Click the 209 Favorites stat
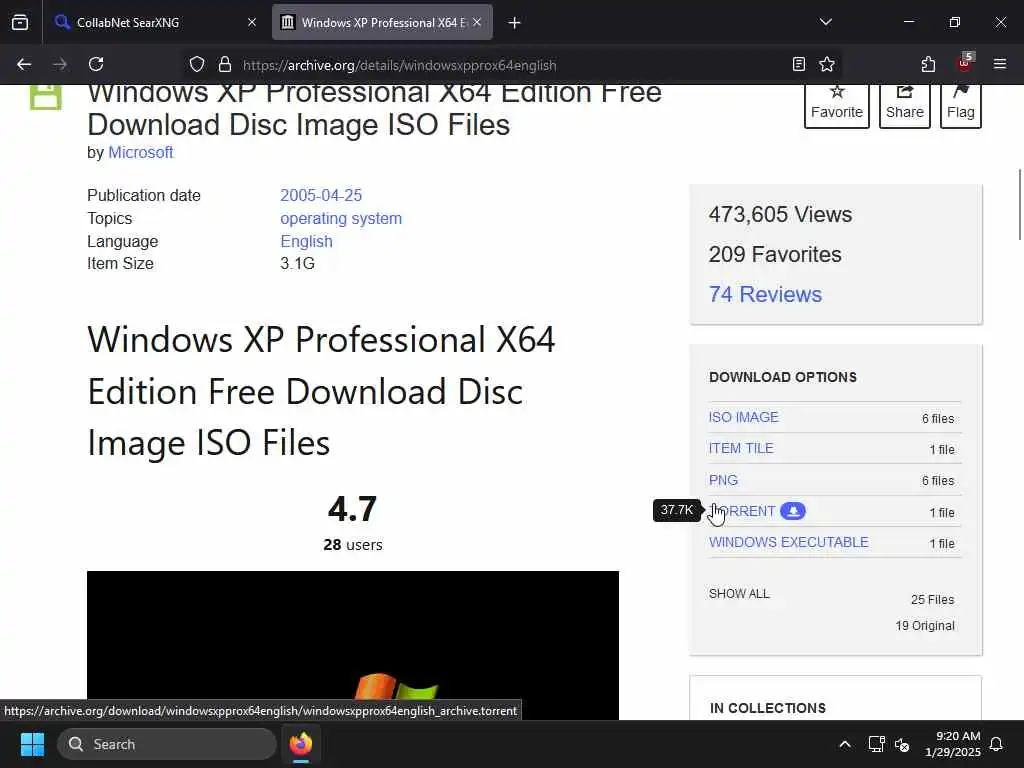This screenshot has height=768, width=1024. click(x=775, y=255)
